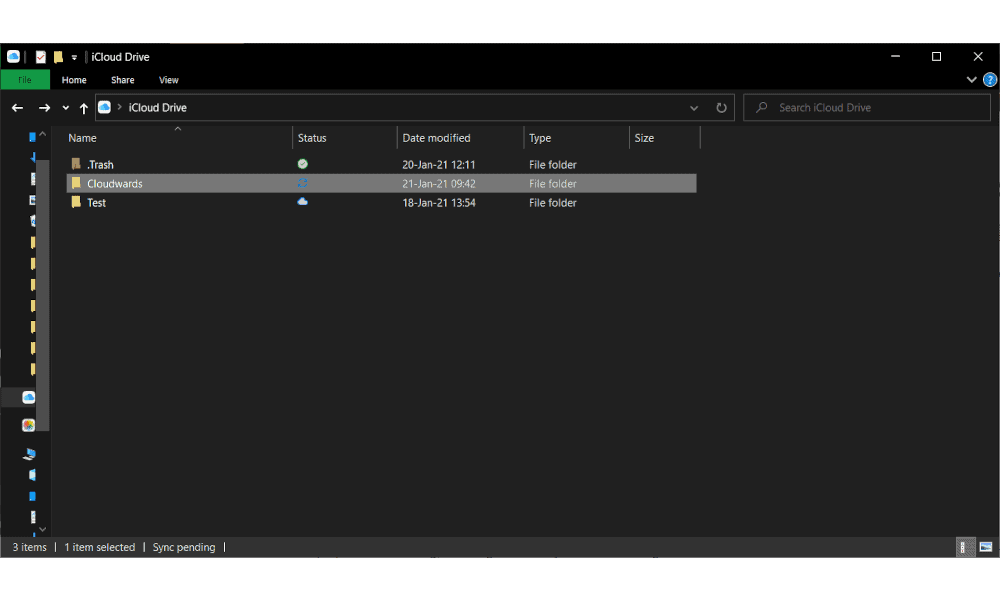
Task: Switch to the View ribbon tab
Action: tap(168, 79)
